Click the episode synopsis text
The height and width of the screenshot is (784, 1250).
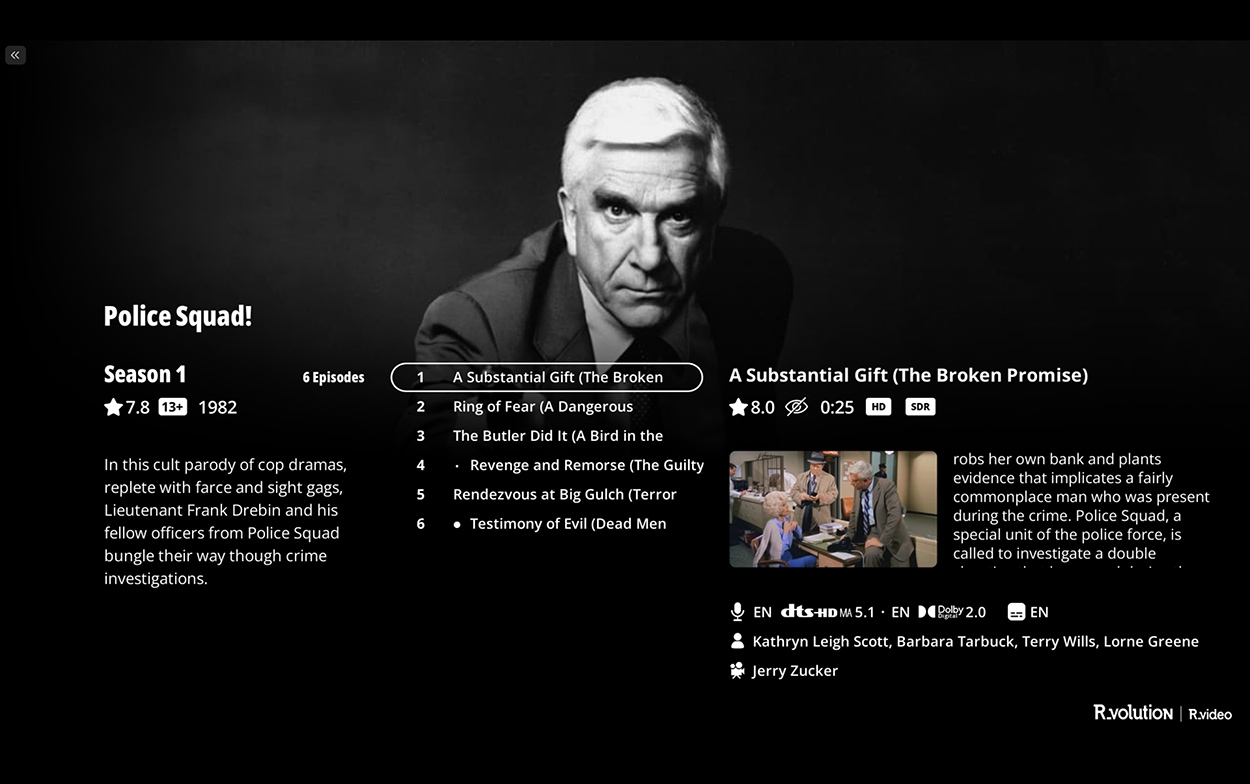click(x=1081, y=509)
